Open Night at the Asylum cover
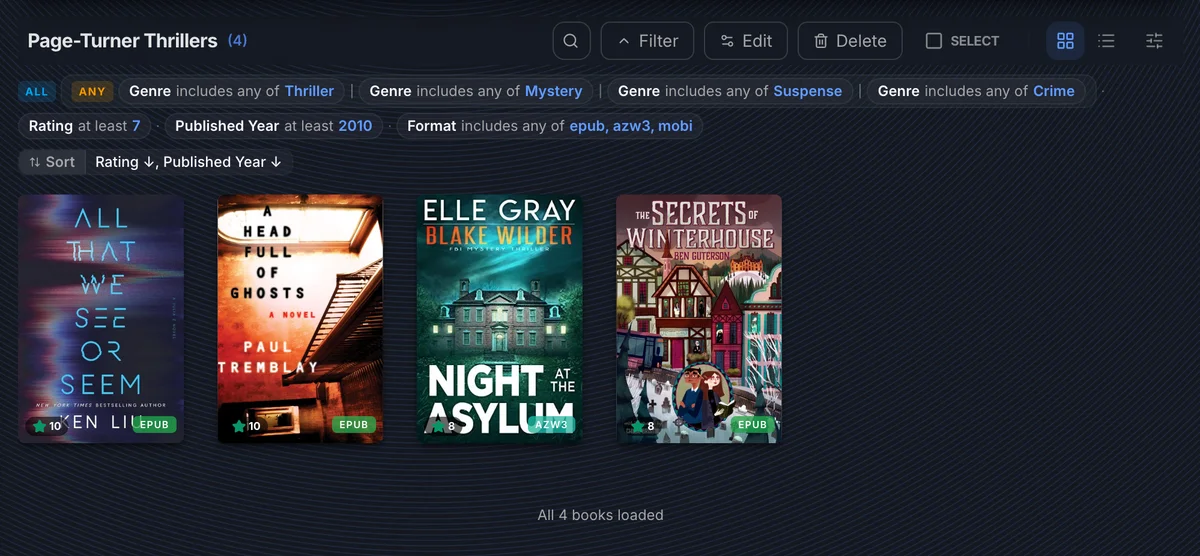The width and height of the screenshot is (1200, 556). [499, 319]
